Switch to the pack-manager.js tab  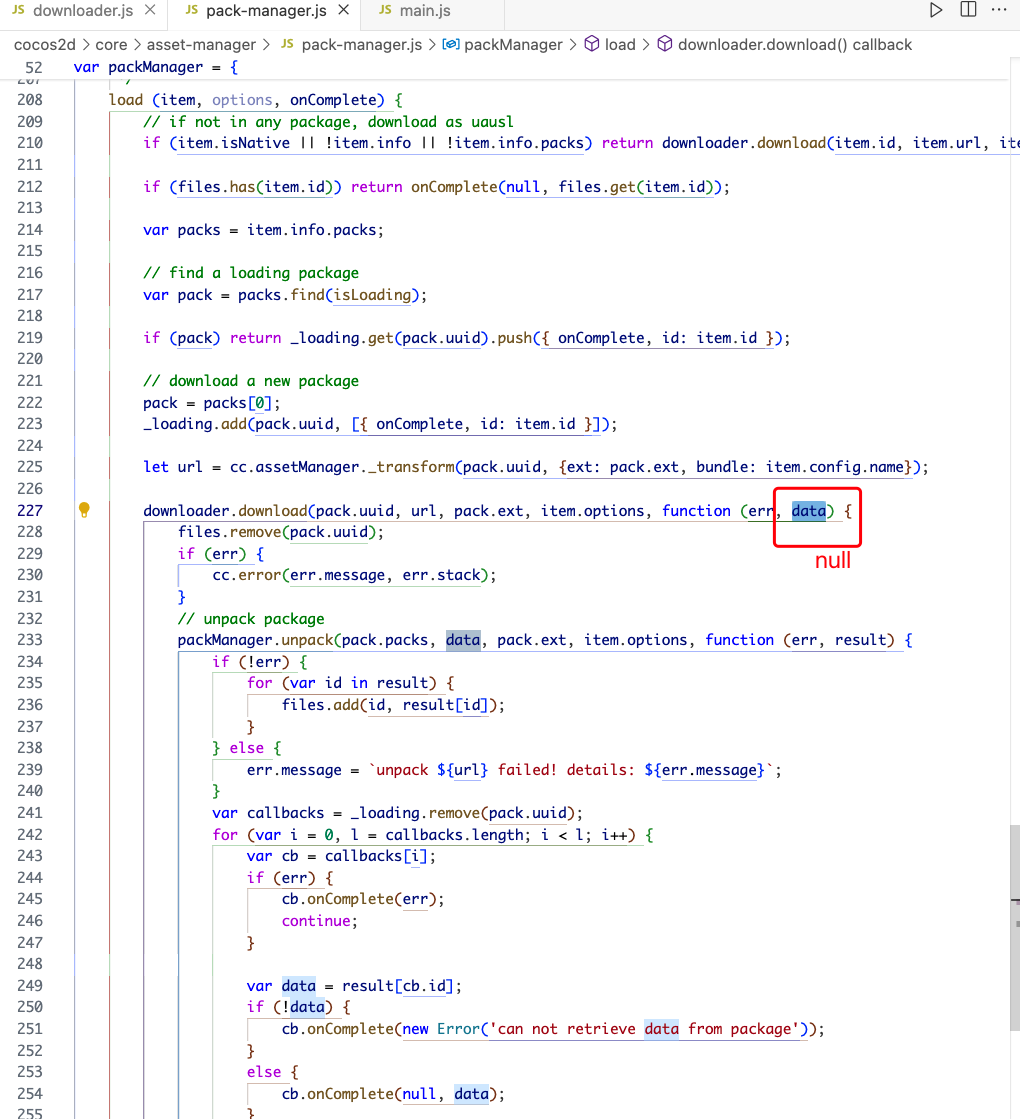265,11
